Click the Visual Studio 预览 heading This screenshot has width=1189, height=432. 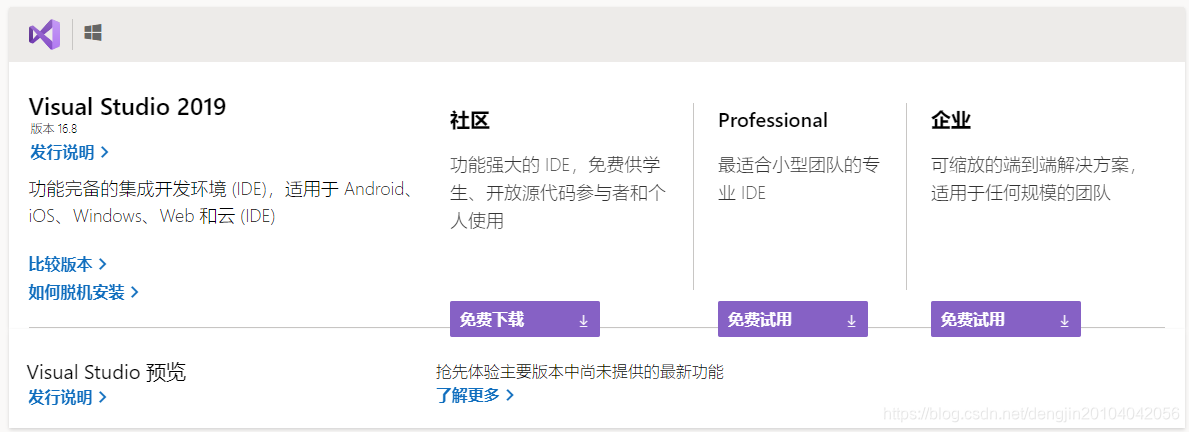(106, 372)
